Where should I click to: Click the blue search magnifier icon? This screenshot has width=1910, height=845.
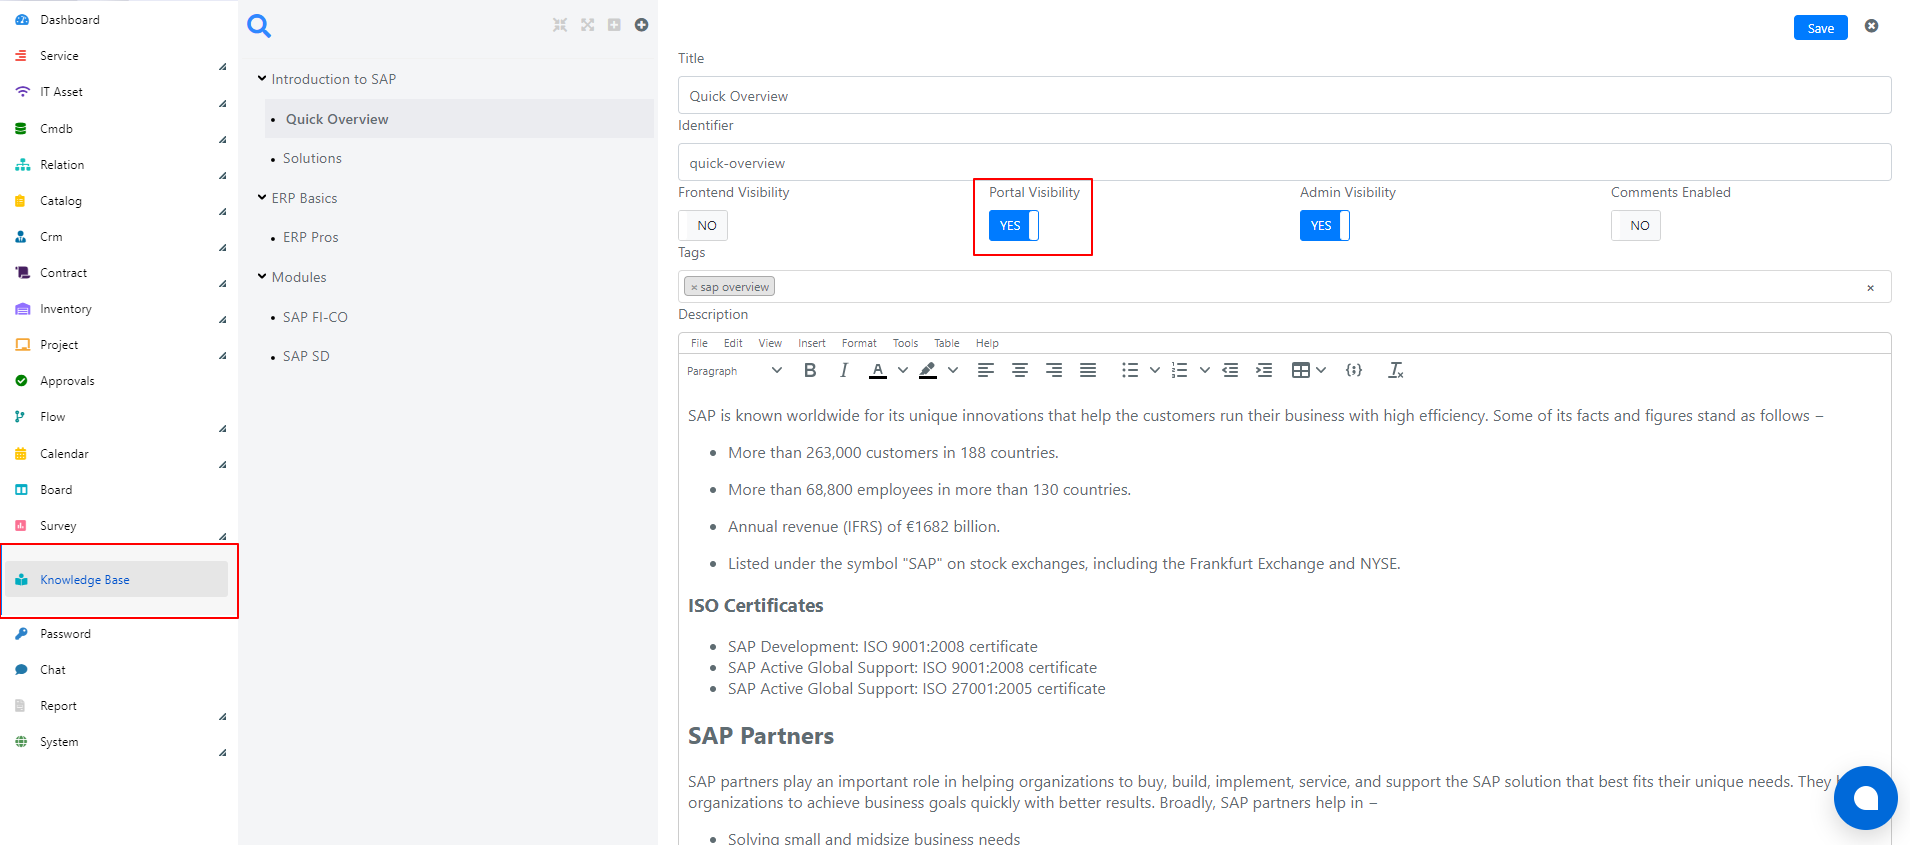coord(259,26)
